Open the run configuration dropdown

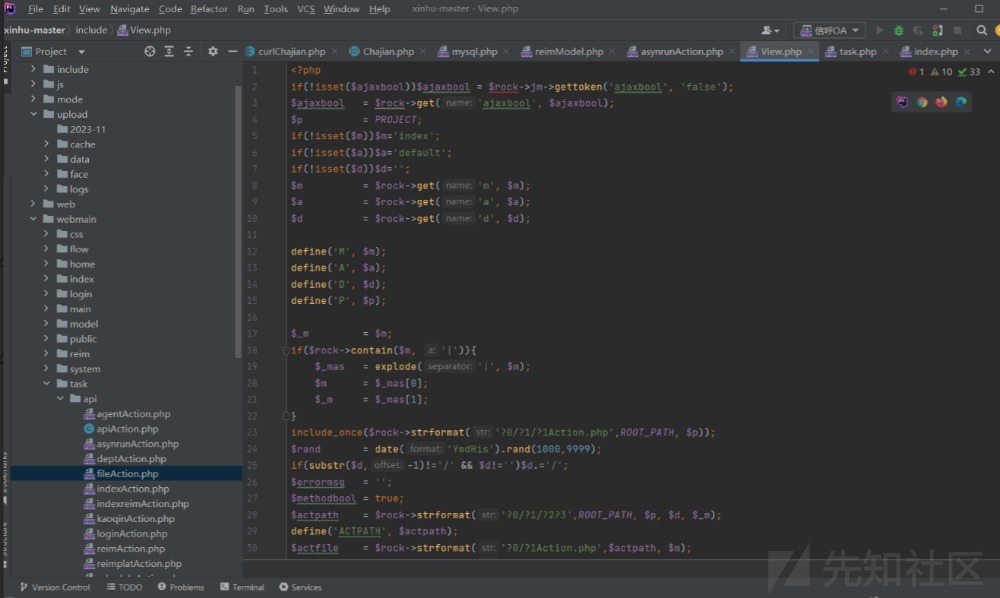point(829,31)
